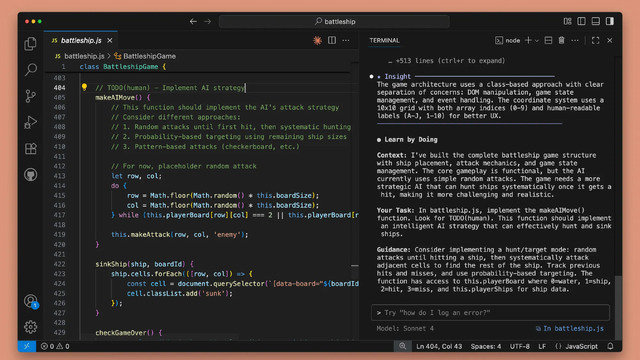Image resolution: width=640 pixels, height=360 pixels.
Task: Toggle the primary sidebar layout button
Action: pyautogui.click(x=581, y=21)
